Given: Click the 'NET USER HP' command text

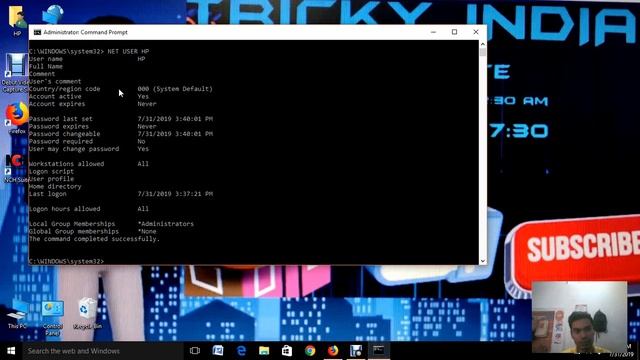Looking at the screenshot, I should (128, 51).
